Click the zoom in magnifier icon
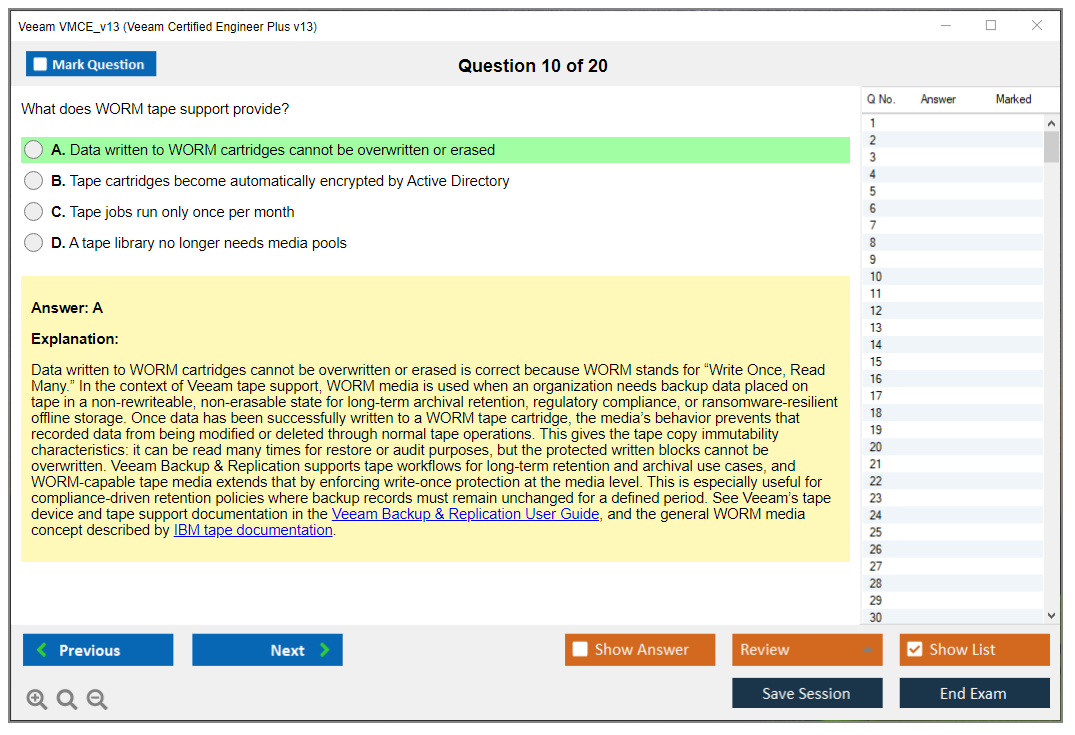Screen dimensions: 1075x735 pos(36,699)
